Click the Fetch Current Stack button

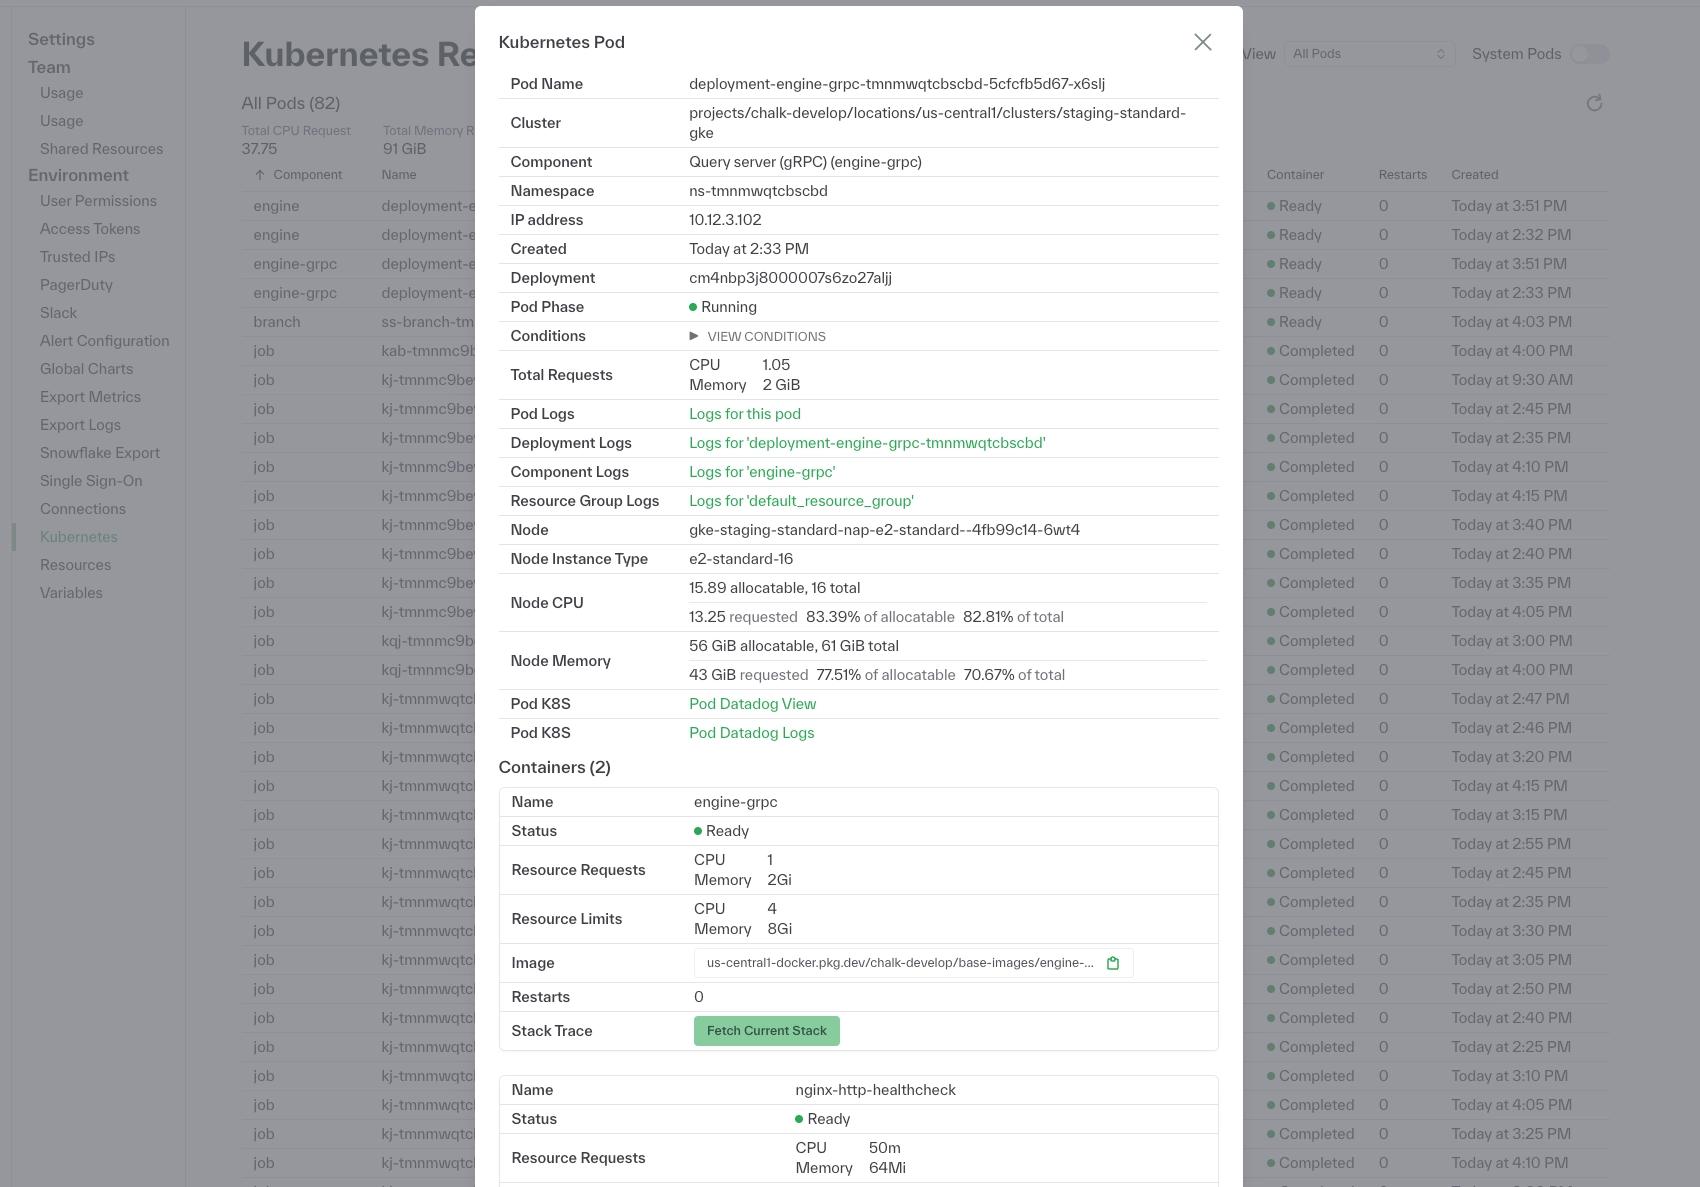click(766, 1030)
